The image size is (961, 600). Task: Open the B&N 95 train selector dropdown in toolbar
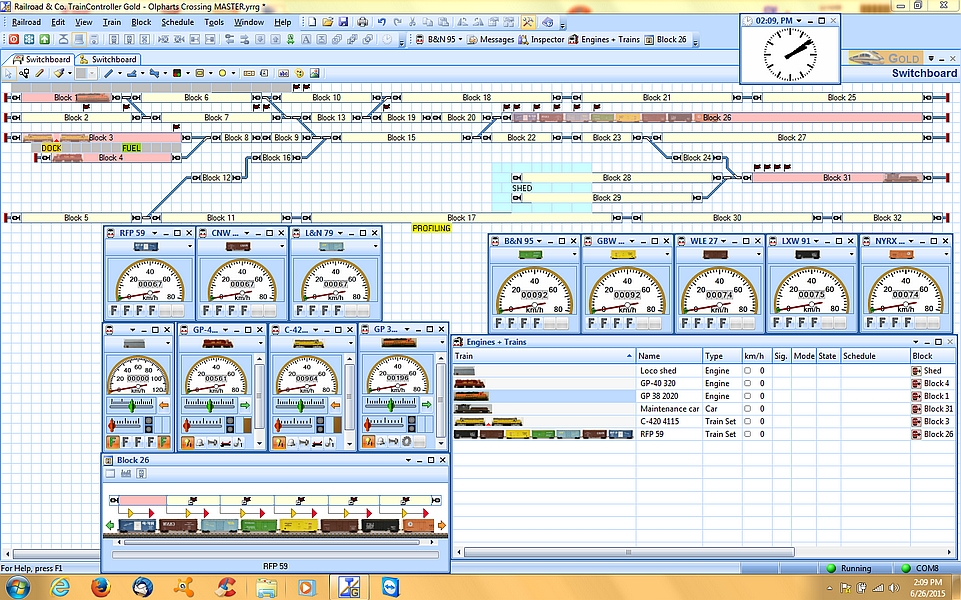[460, 39]
